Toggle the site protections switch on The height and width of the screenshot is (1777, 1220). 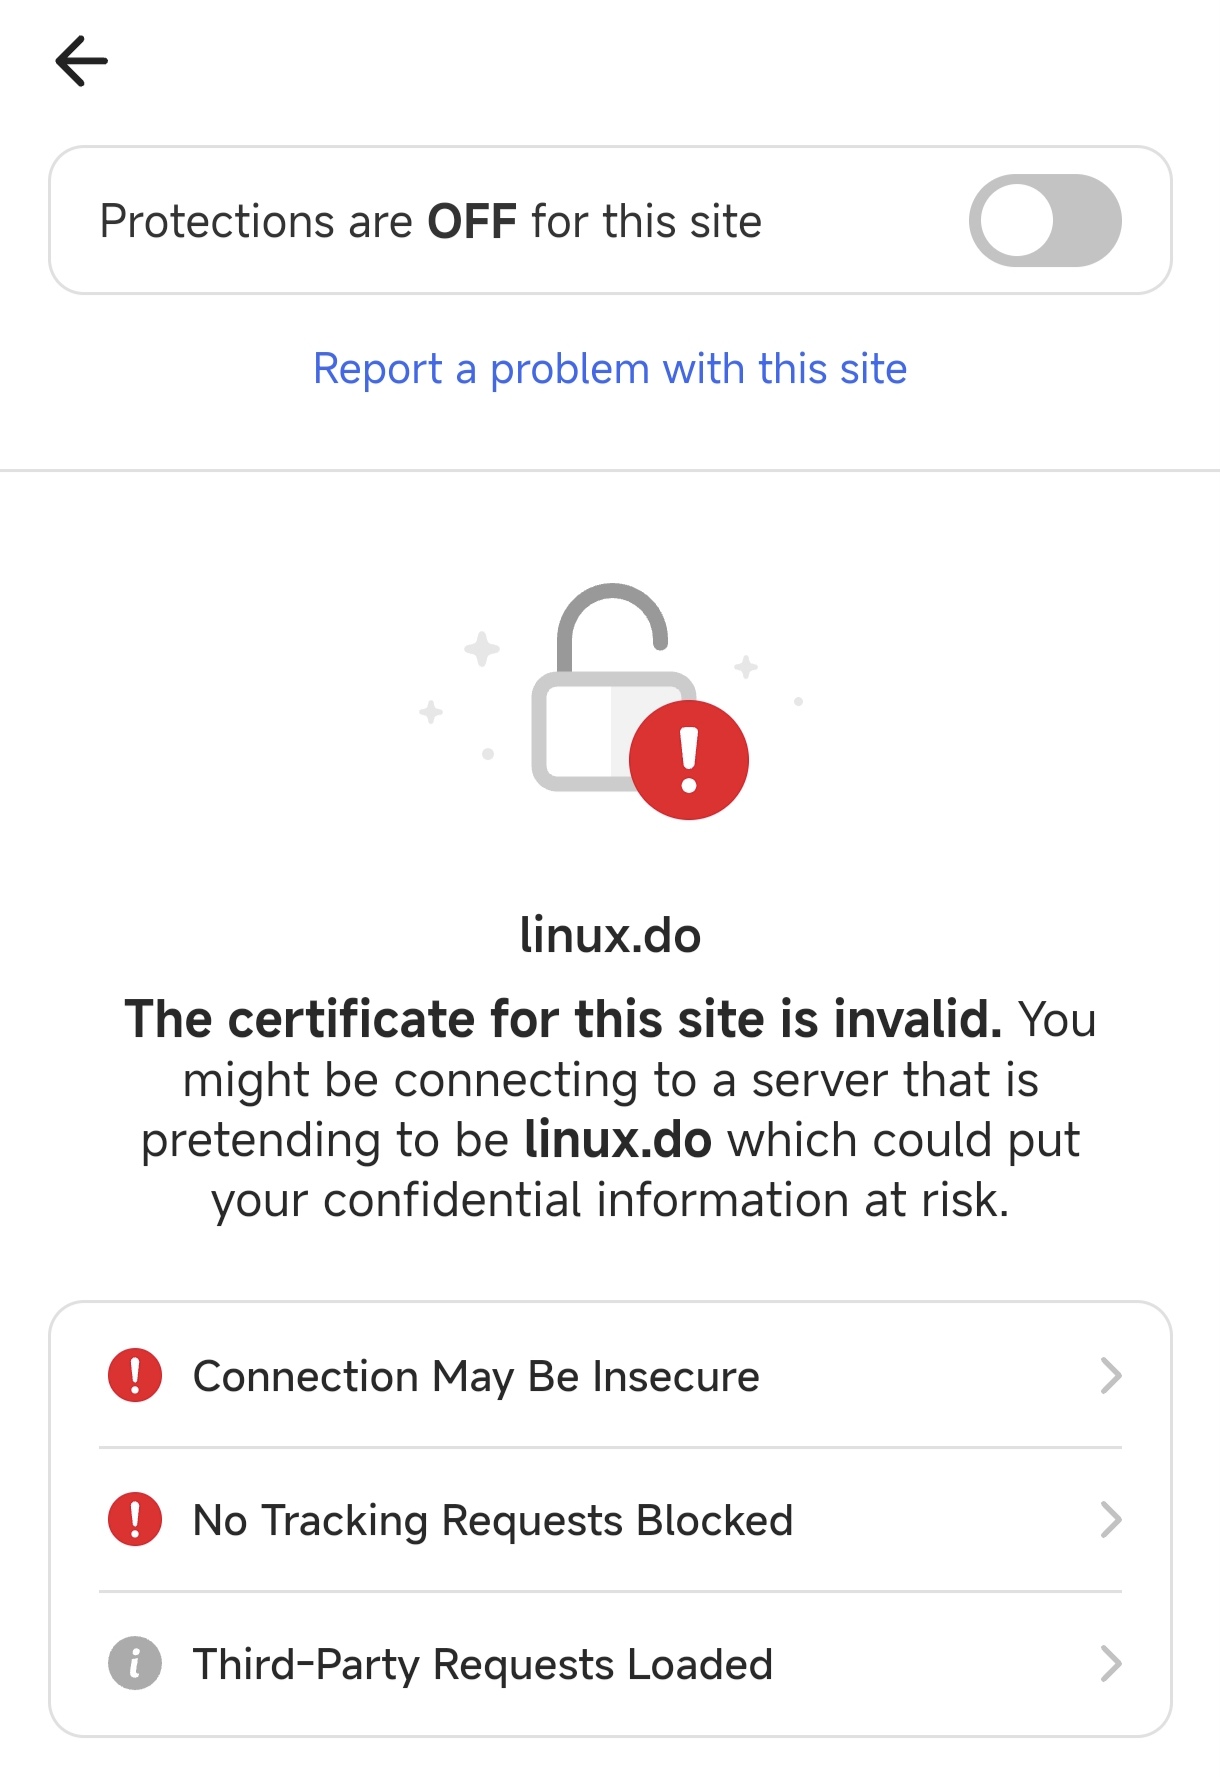[x=1045, y=221]
